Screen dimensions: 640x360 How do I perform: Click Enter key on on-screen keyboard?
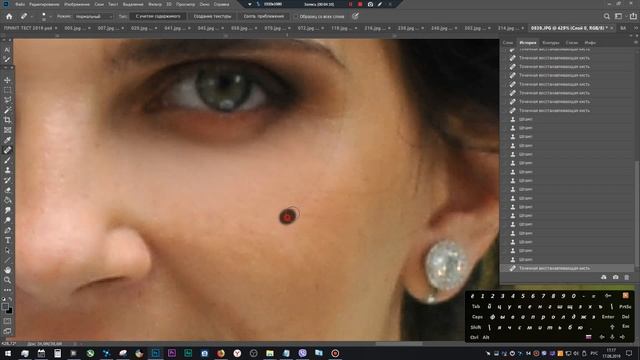[x=608, y=317]
